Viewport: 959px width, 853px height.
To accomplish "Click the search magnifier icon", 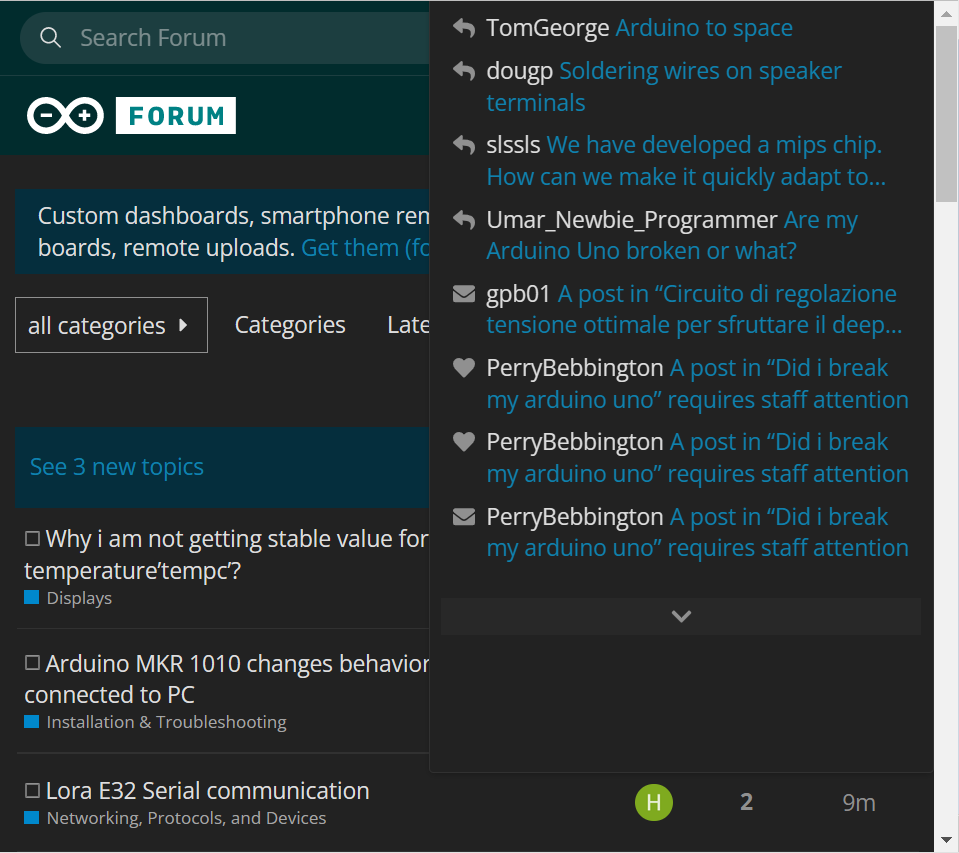I will pyautogui.click(x=50, y=38).
